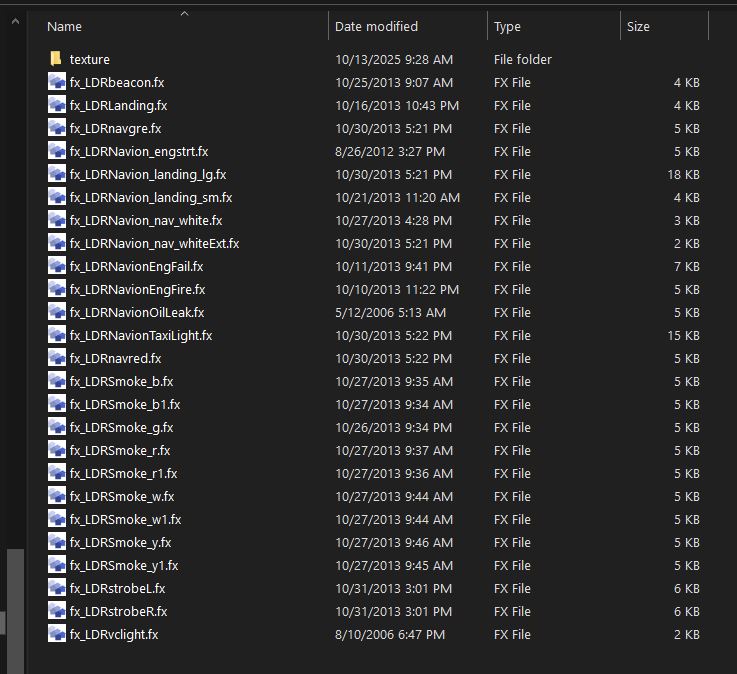Click the file name fx_LDRNavion_landing_sm.fx
This screenshot has width=737, height=674.
(x=151, y=197)
